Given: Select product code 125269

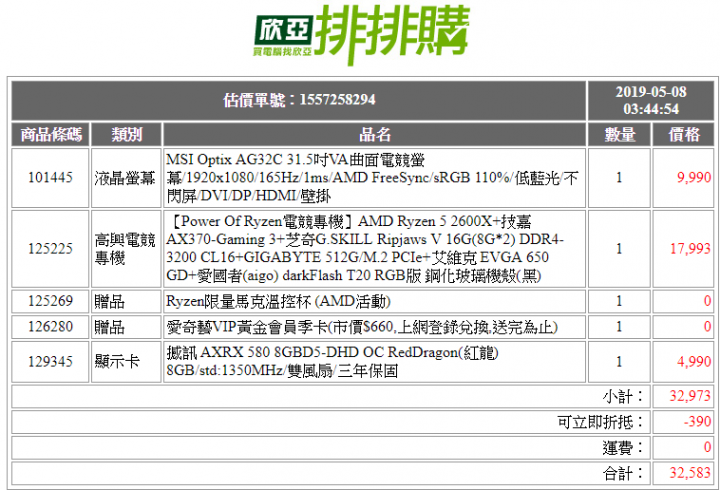Looking at the screenshot, I should click(51, 301).
